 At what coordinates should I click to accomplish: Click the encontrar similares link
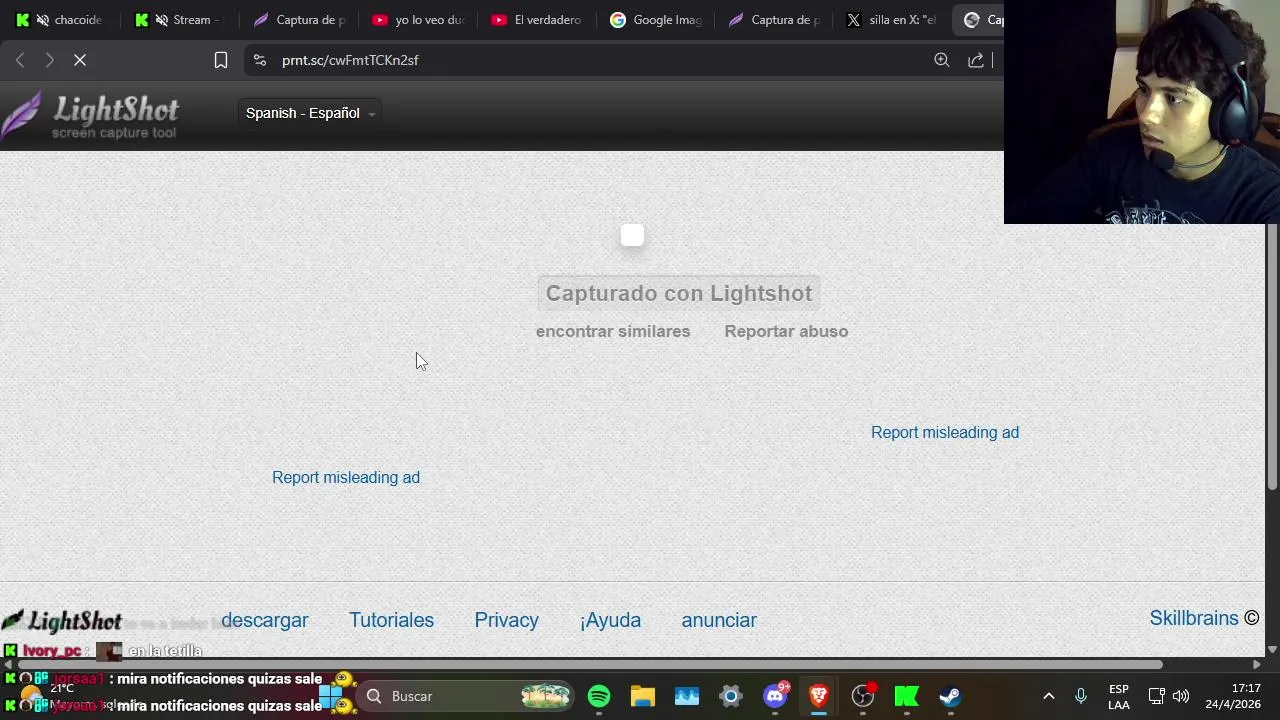pos(613,331)
